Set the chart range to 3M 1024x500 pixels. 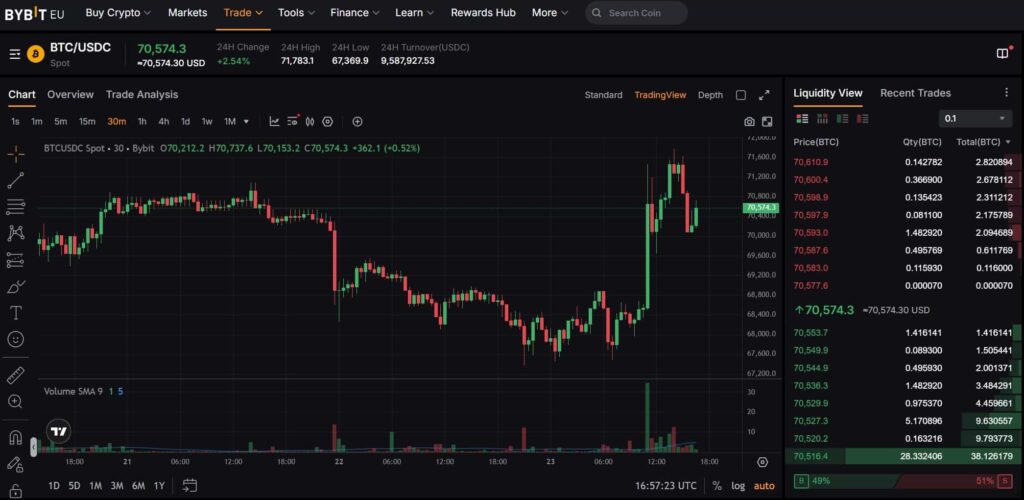117,486
